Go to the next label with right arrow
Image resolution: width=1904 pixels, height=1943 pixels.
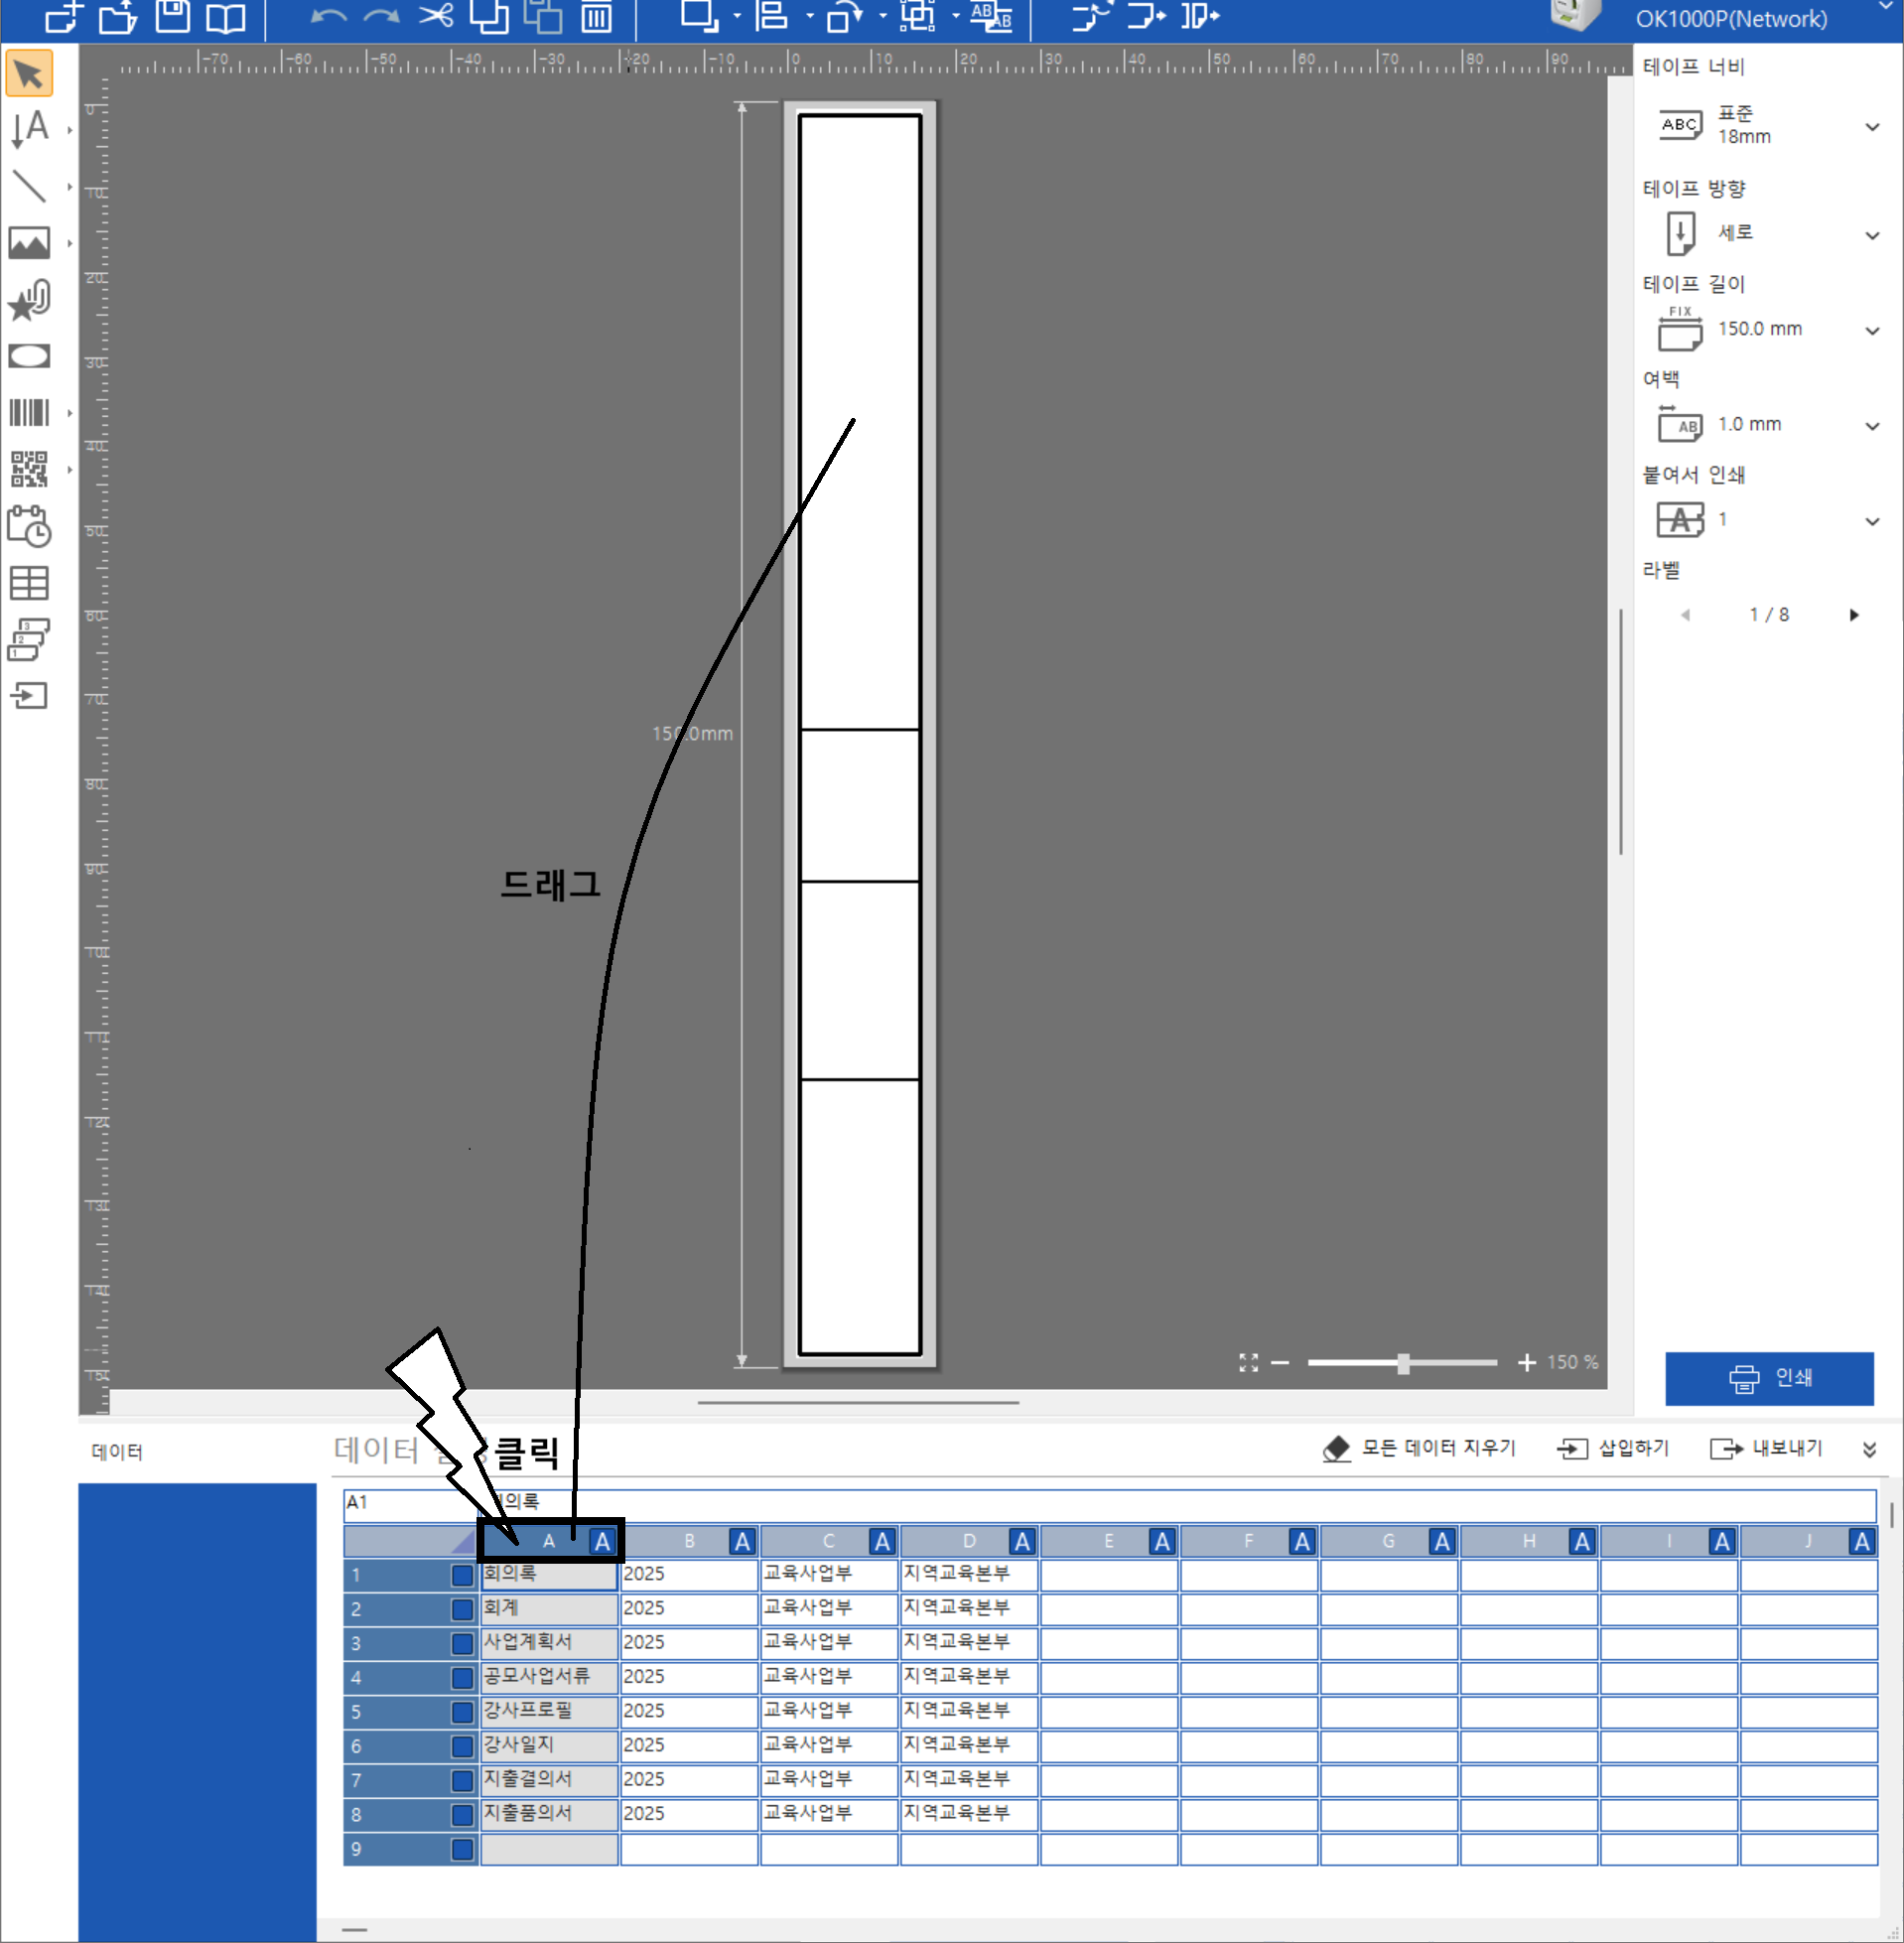(x=1853, y=615)
